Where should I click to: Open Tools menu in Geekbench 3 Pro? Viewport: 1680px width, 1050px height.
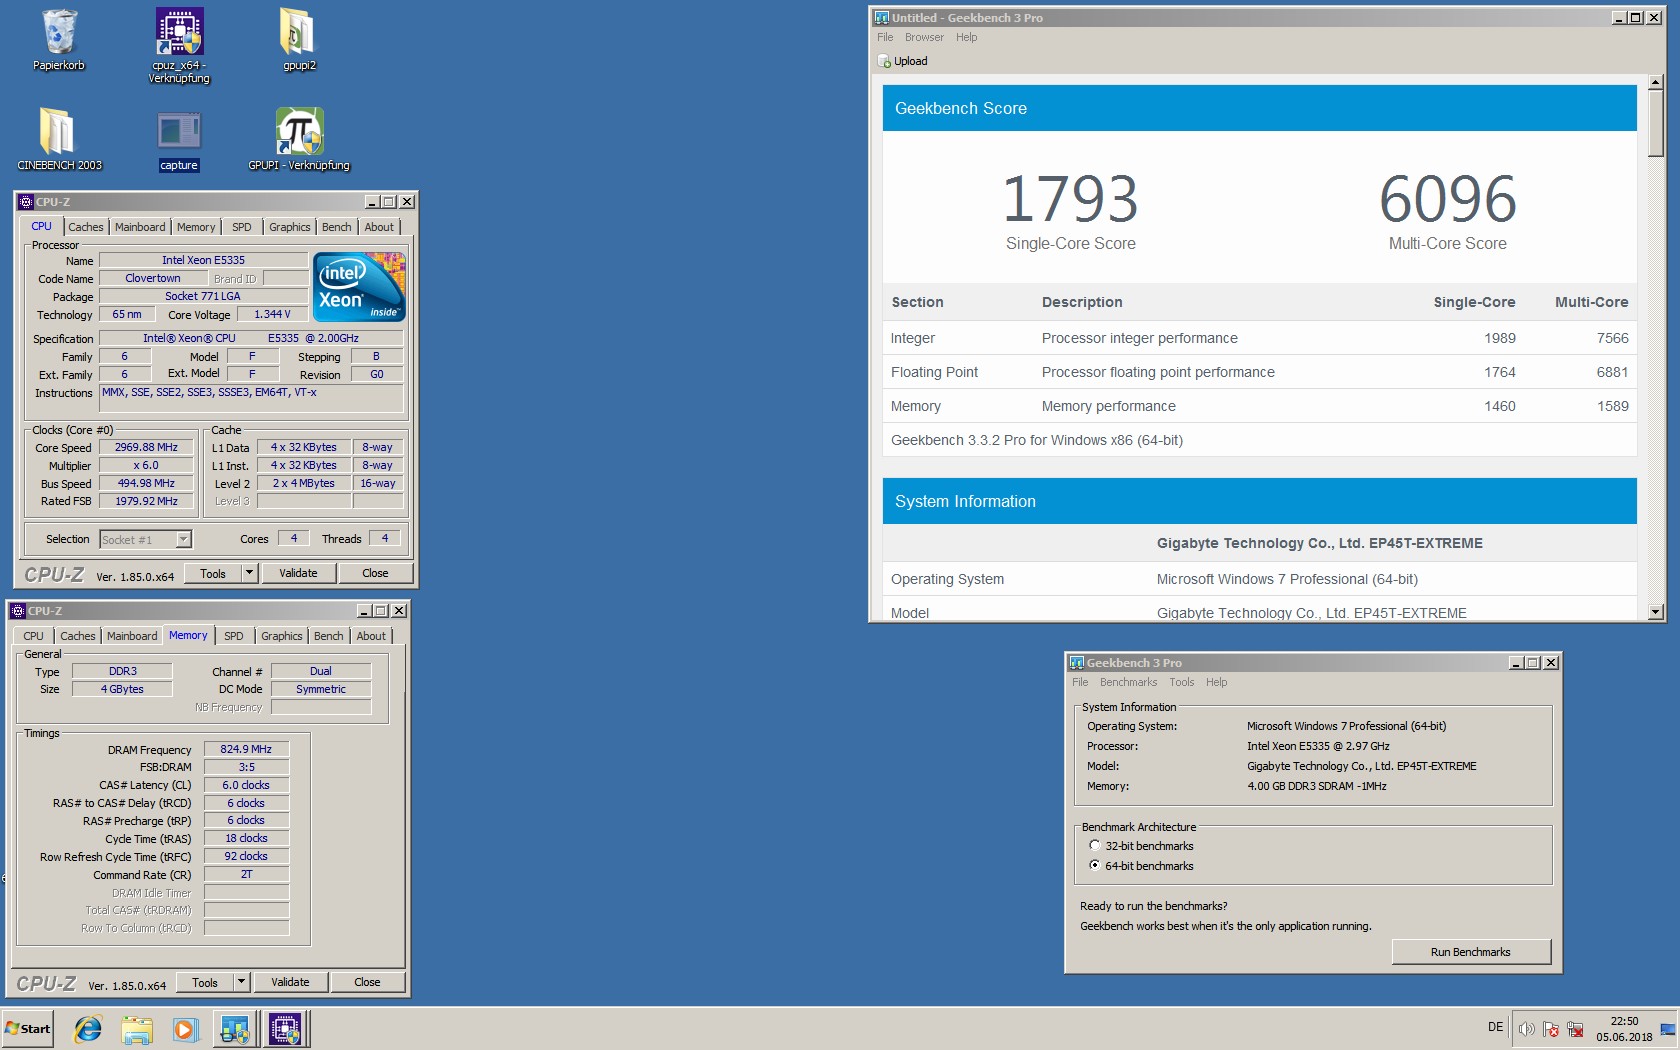pos(1182,682)
